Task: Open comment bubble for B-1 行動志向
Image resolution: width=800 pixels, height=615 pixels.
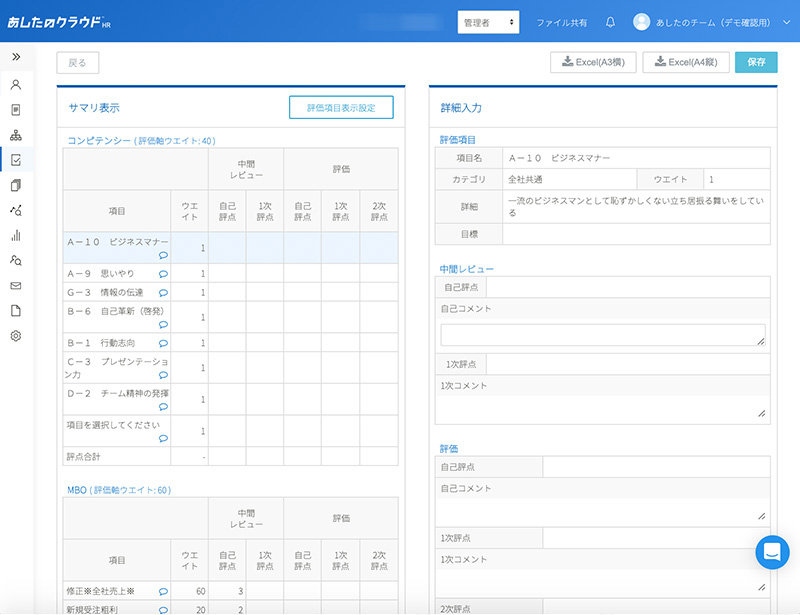Action: tap(163, 343)
